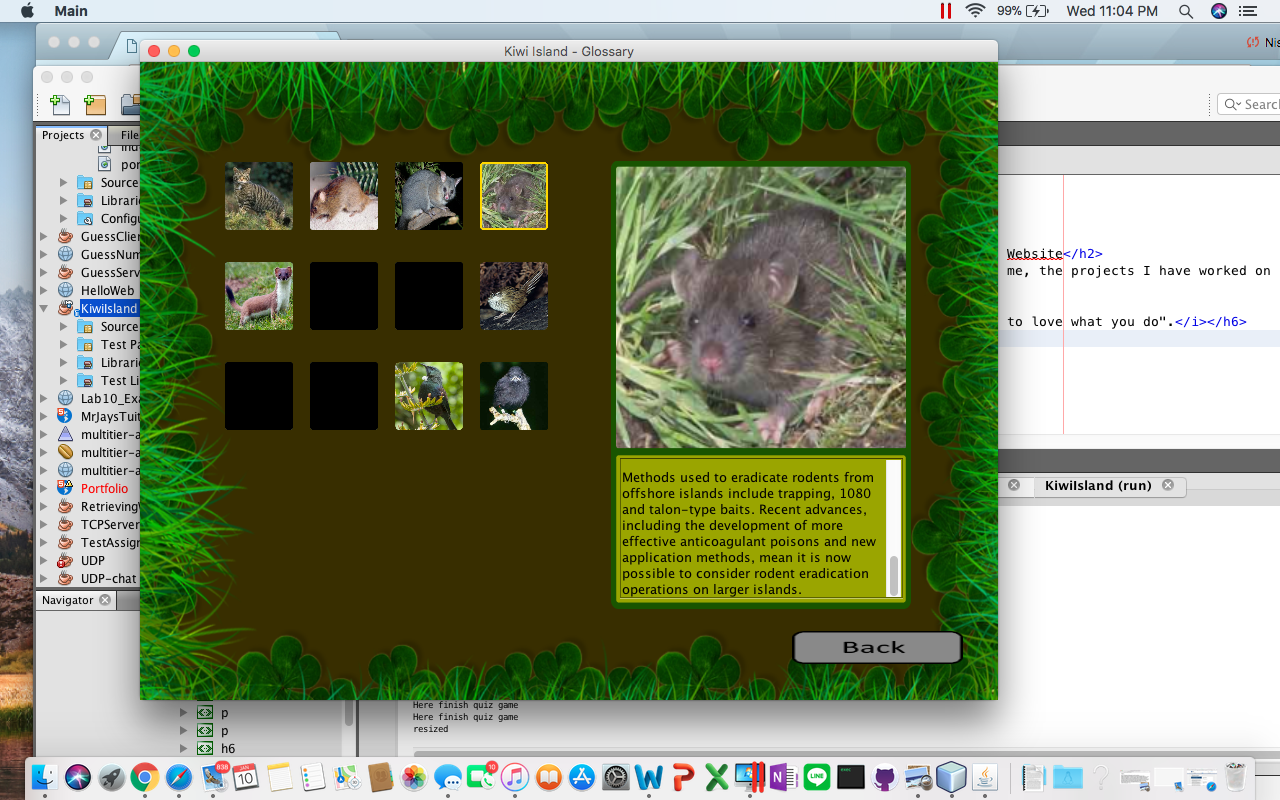Close the Projects tab

(x=96, y=135)
